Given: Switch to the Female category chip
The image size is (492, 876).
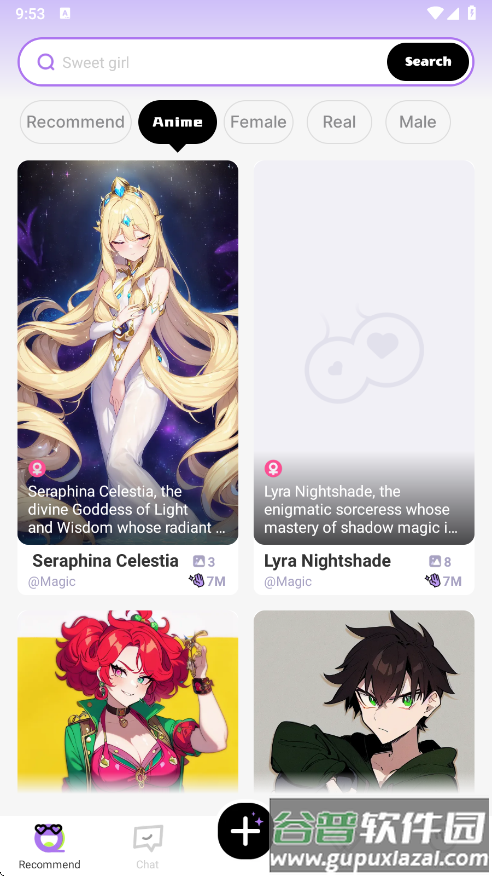Looking at the screenshot, I should [x=259, y=122].
